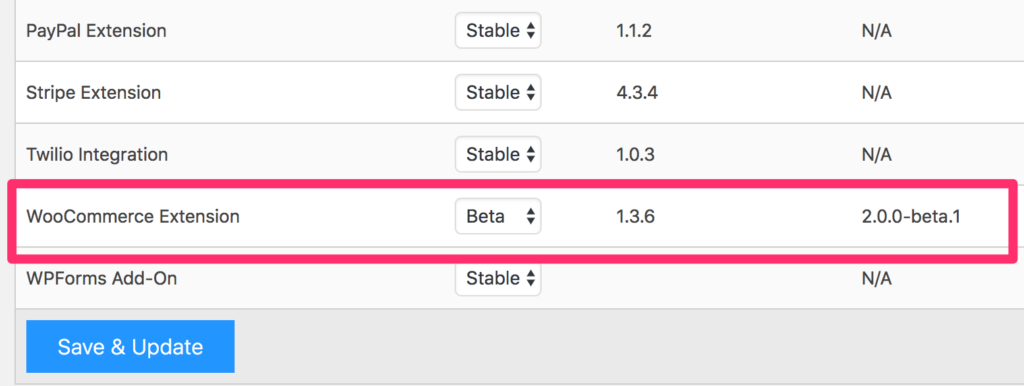Select the Stripe Extension row label
Viewport: 1024px width, 386px height.
pyautogui.click(x=93, y=92)
